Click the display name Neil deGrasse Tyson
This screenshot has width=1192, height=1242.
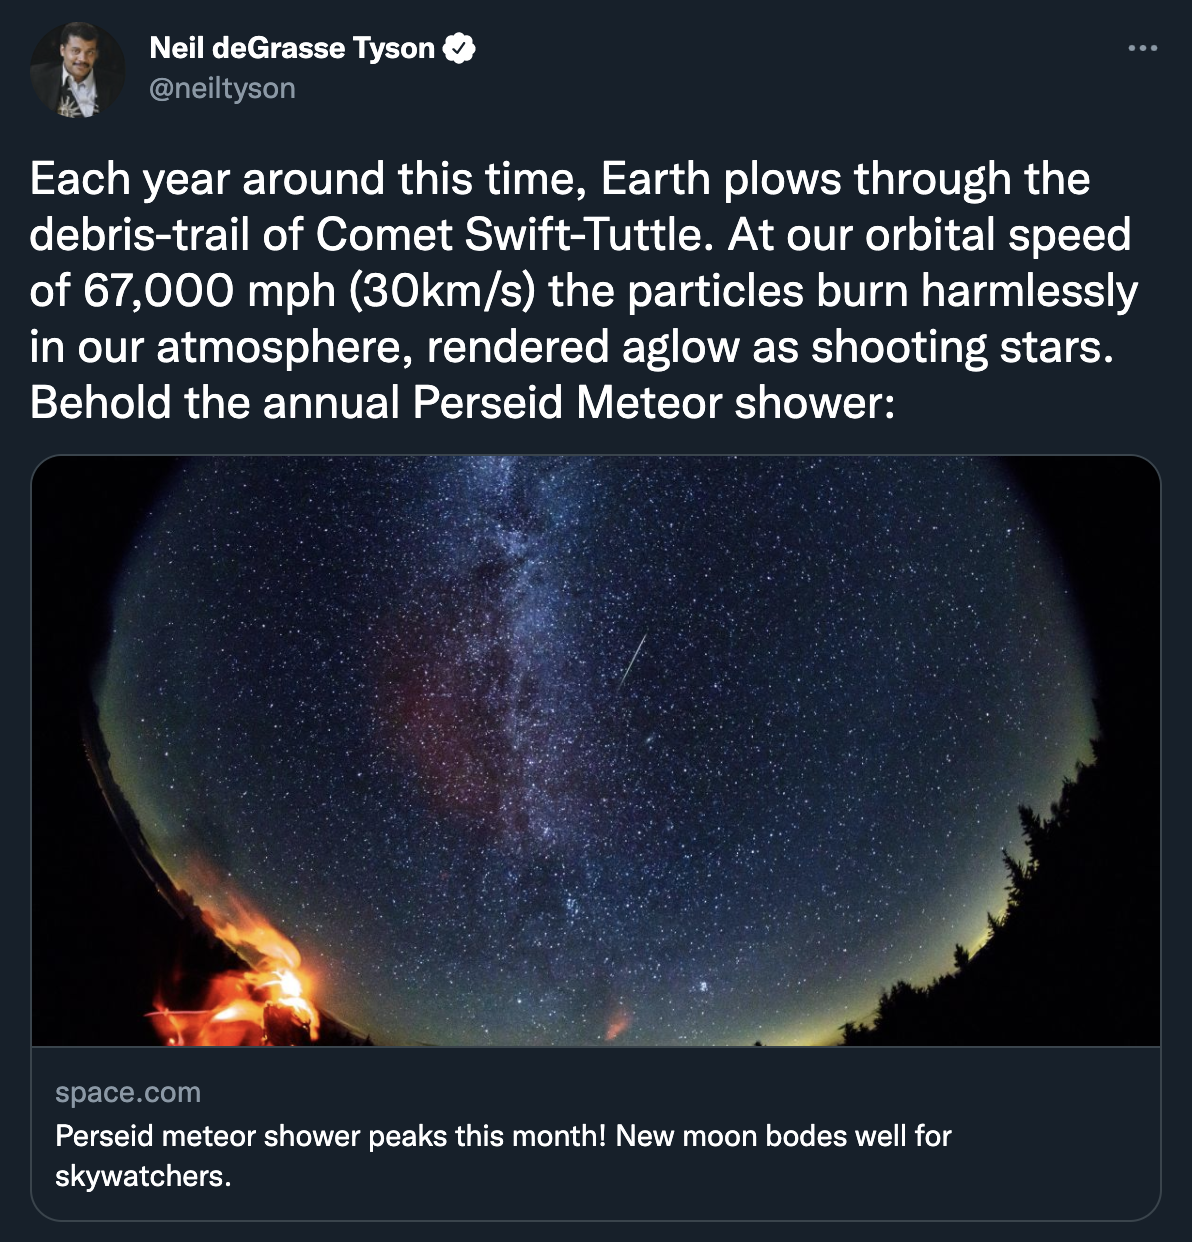click(292, 48)
